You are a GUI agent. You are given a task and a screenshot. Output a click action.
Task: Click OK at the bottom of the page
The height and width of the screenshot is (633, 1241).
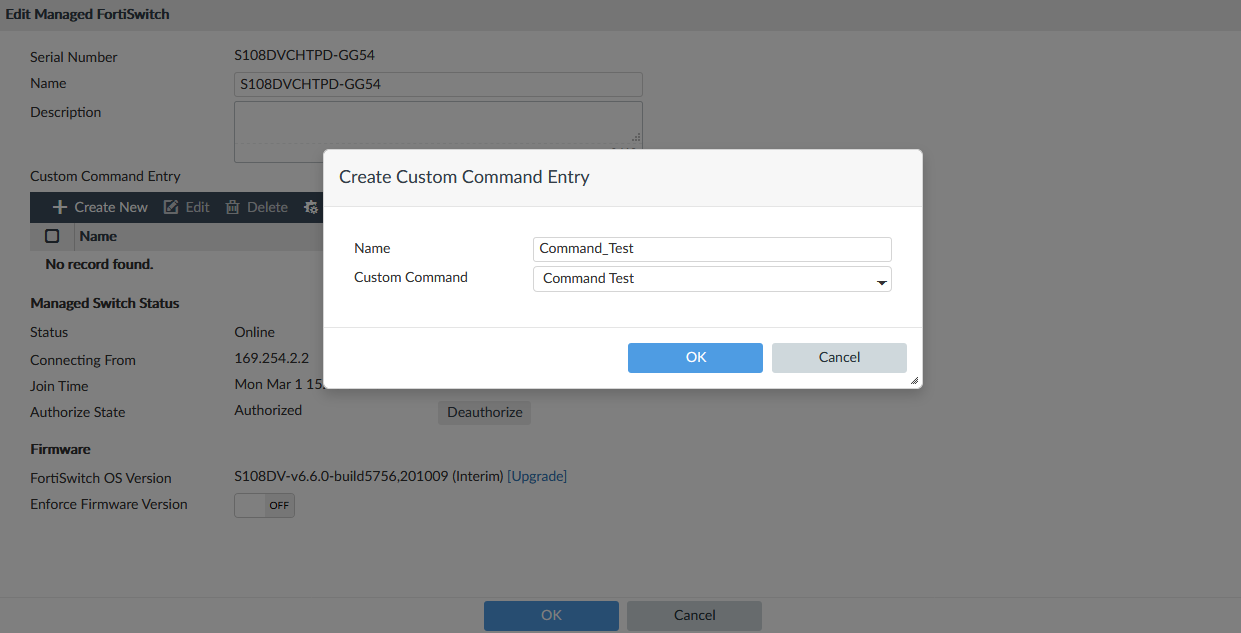[x=551, y=615]
